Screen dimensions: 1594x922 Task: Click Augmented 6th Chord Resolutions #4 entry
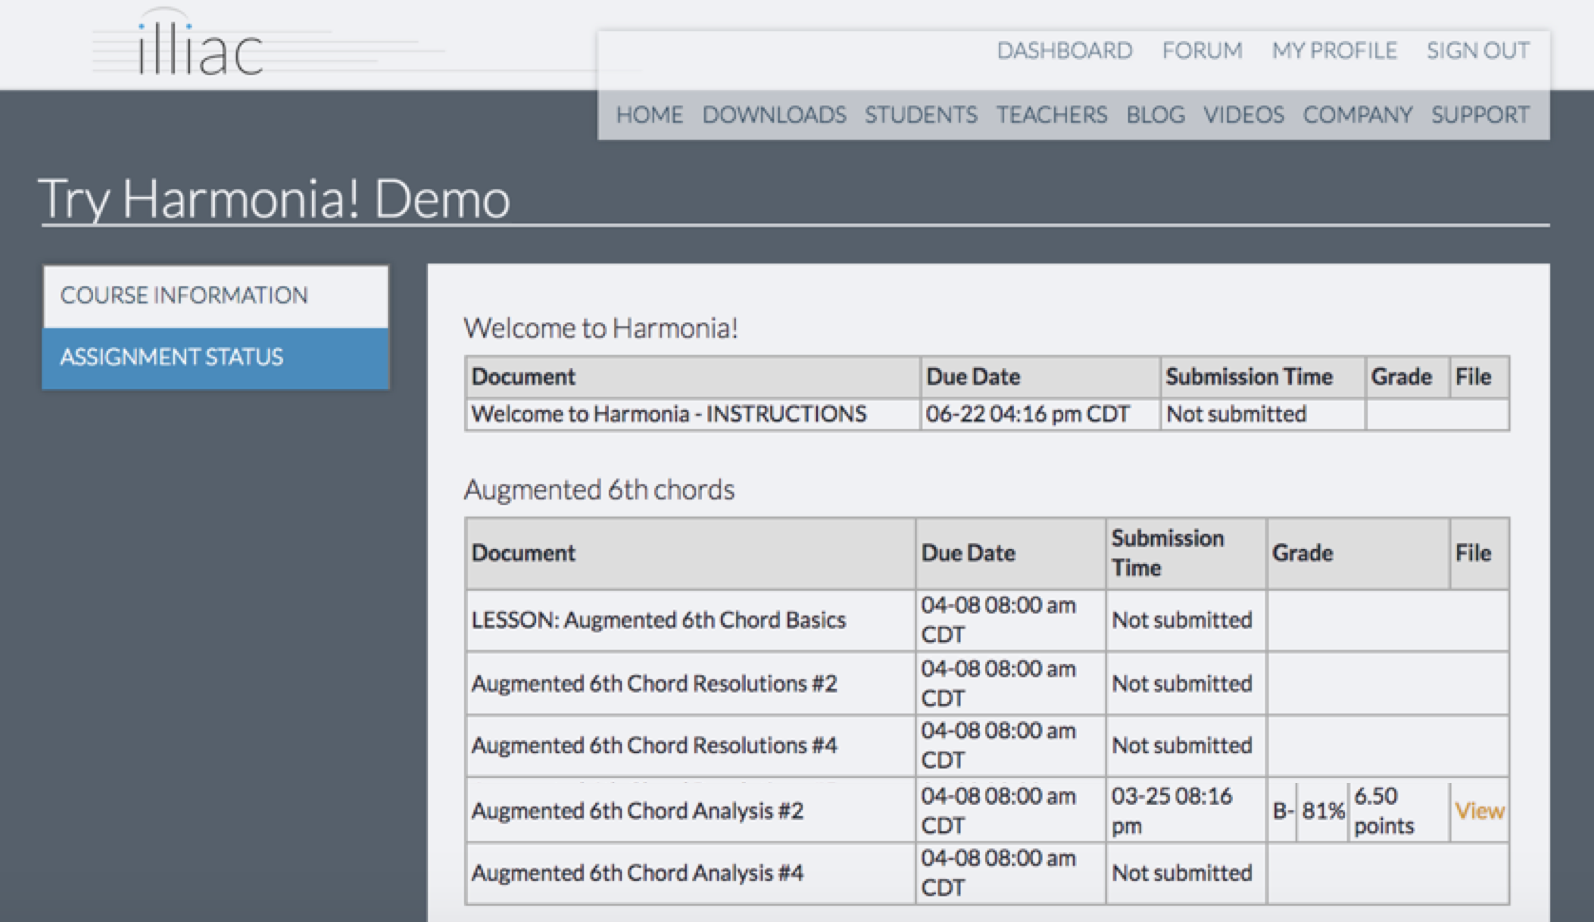point(654,746)
